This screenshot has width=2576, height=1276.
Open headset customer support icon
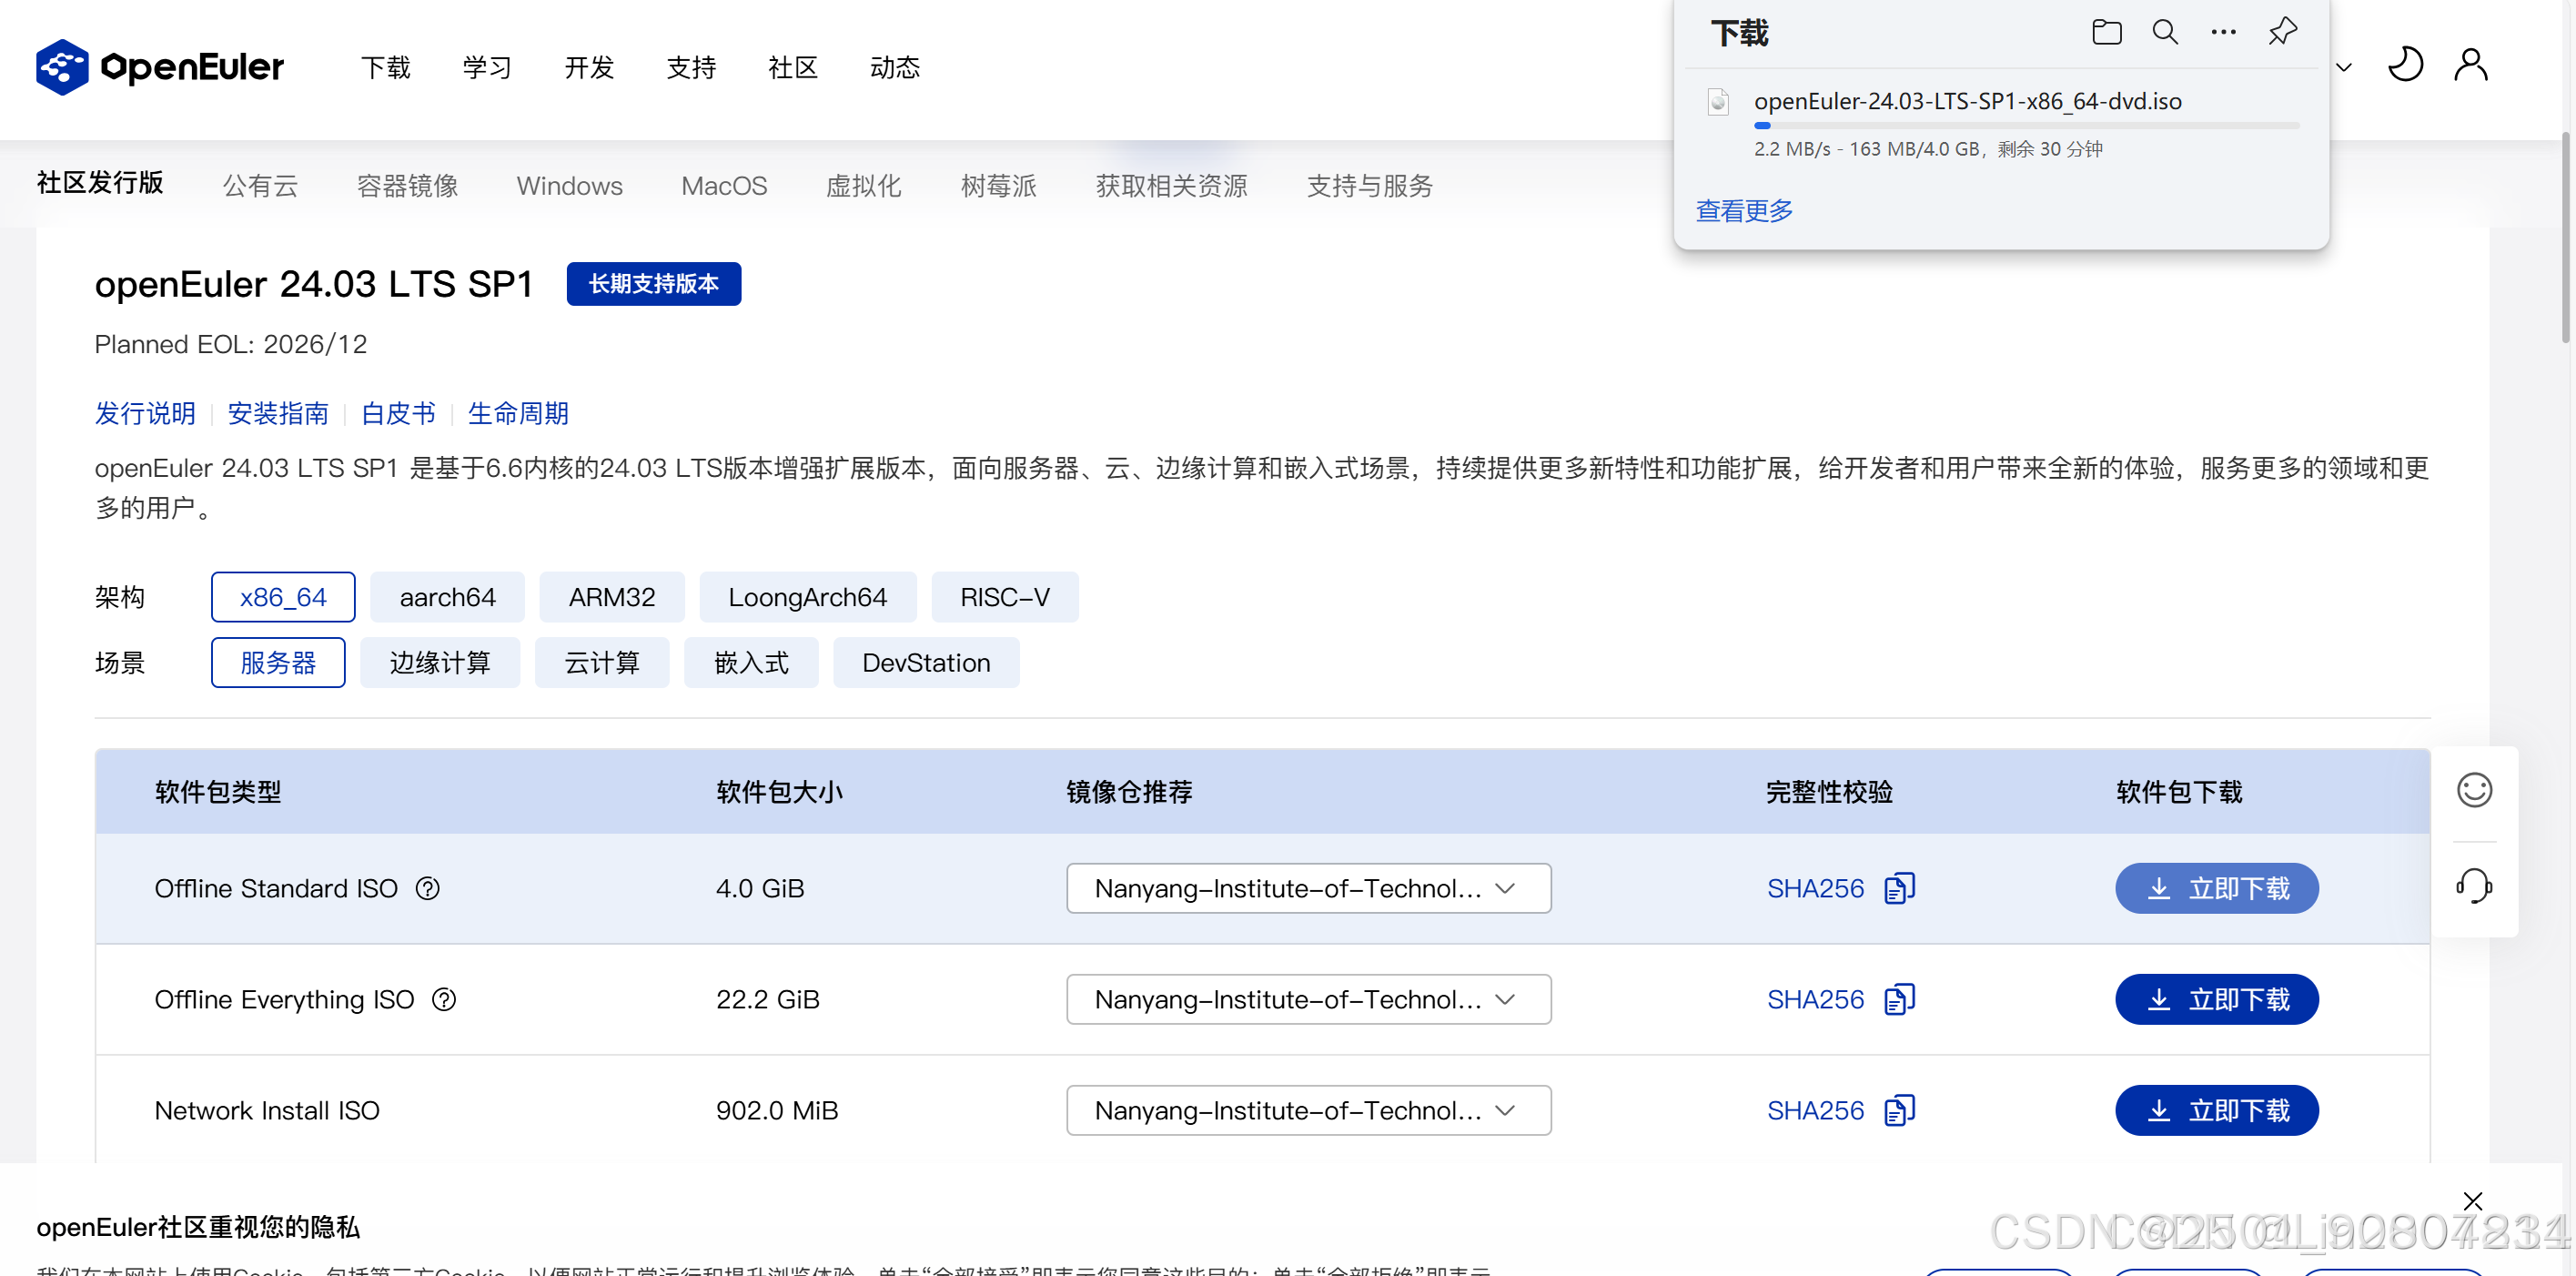(x=2474, y=886)
